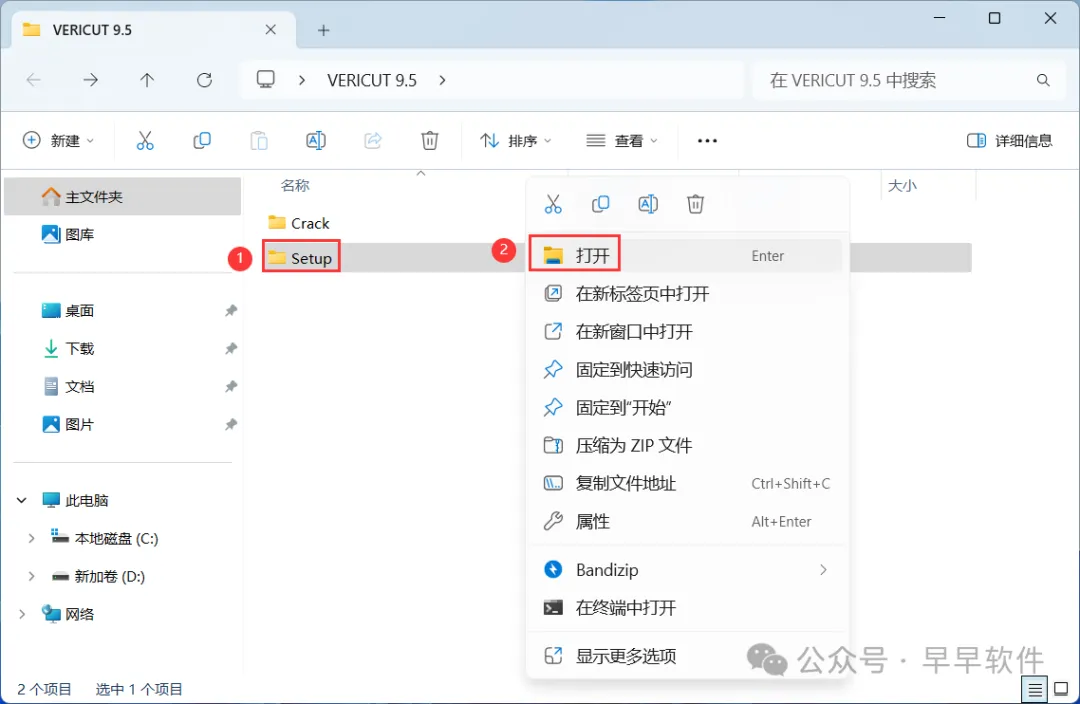Click the Copy icon in the toolbar
This screenshot has height=704, width=1080.
[x=202, y=141]
